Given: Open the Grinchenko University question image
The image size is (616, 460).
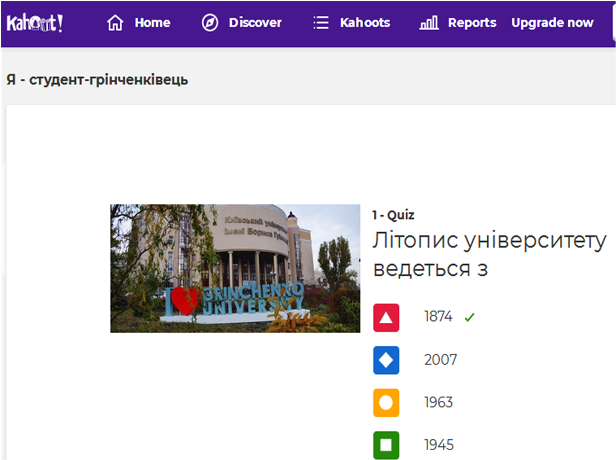Looking at the screenshot, I should click(235, 268).
